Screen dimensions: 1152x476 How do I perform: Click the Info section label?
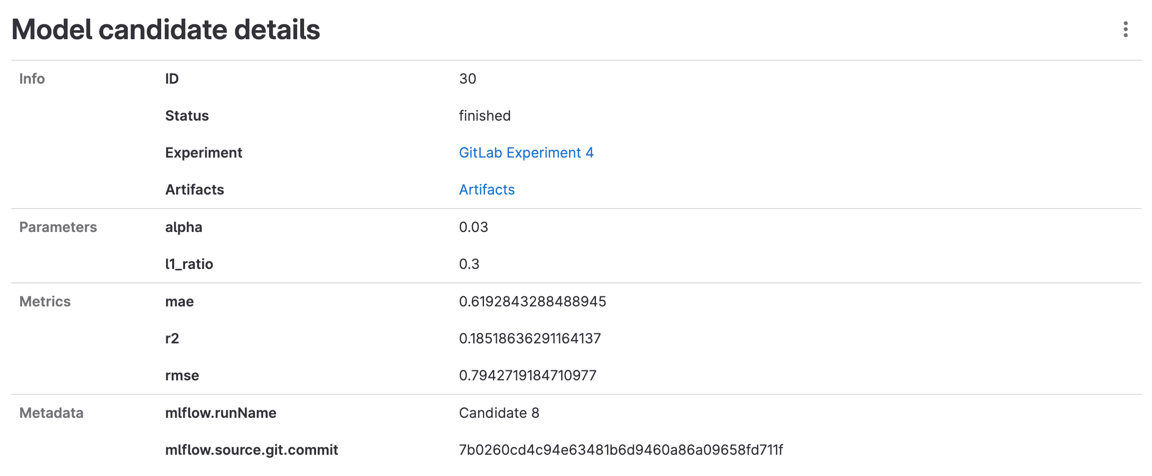pos(32,79)
